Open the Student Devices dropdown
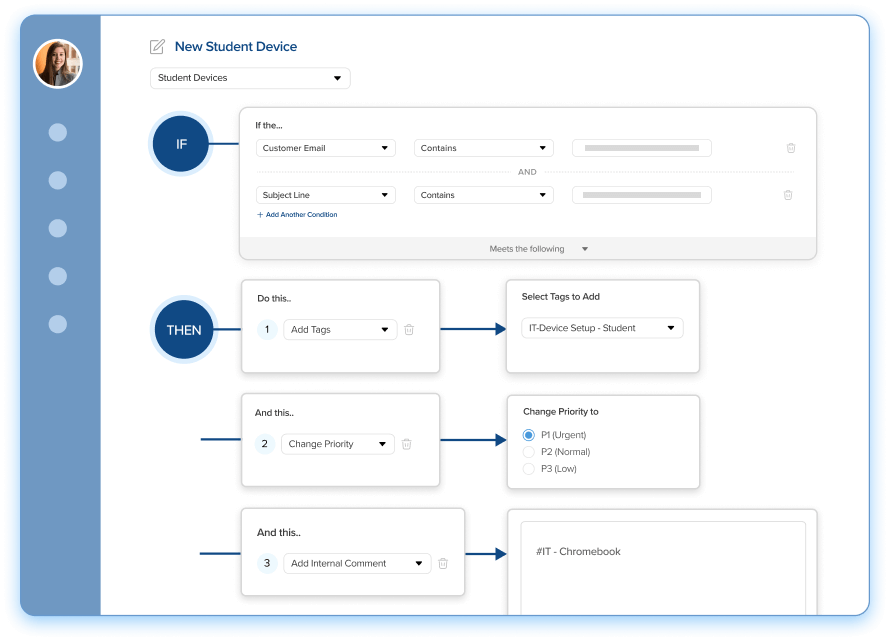This screenshot has width=890, height=641. coord(250,78)
